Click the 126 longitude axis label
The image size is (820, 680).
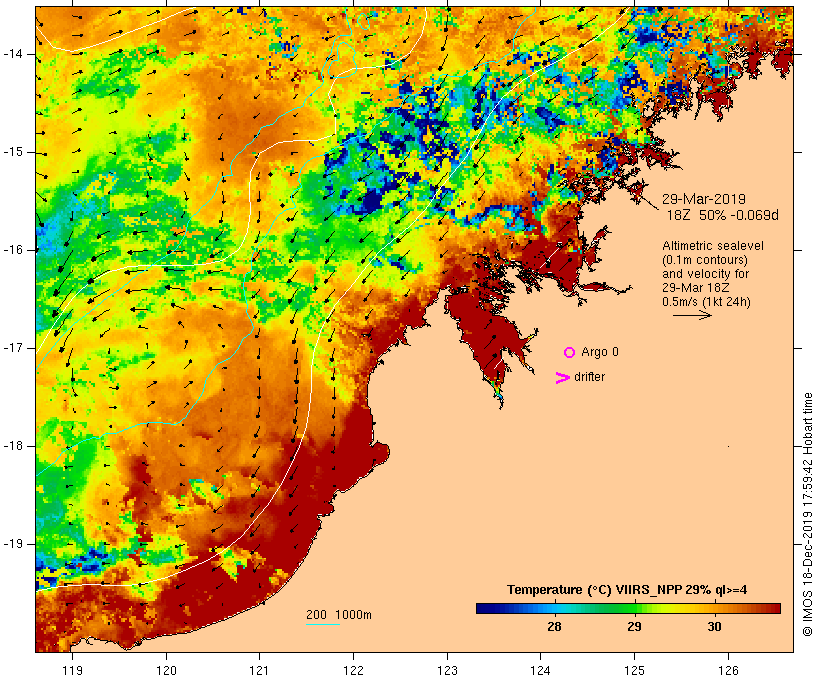(x=728, y=670)
